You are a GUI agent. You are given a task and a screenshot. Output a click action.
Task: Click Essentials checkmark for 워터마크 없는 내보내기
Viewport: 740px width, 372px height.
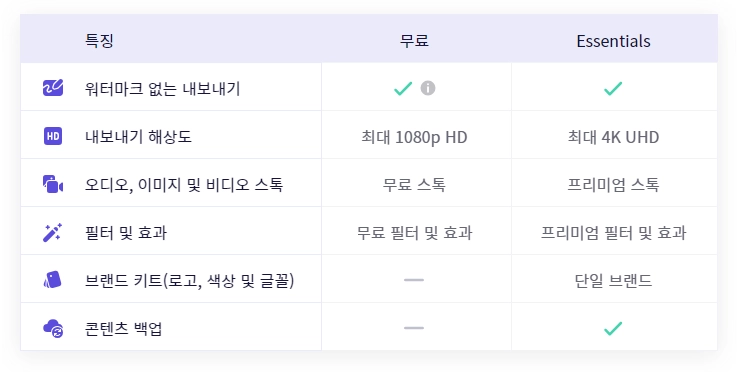pos(613,88)
